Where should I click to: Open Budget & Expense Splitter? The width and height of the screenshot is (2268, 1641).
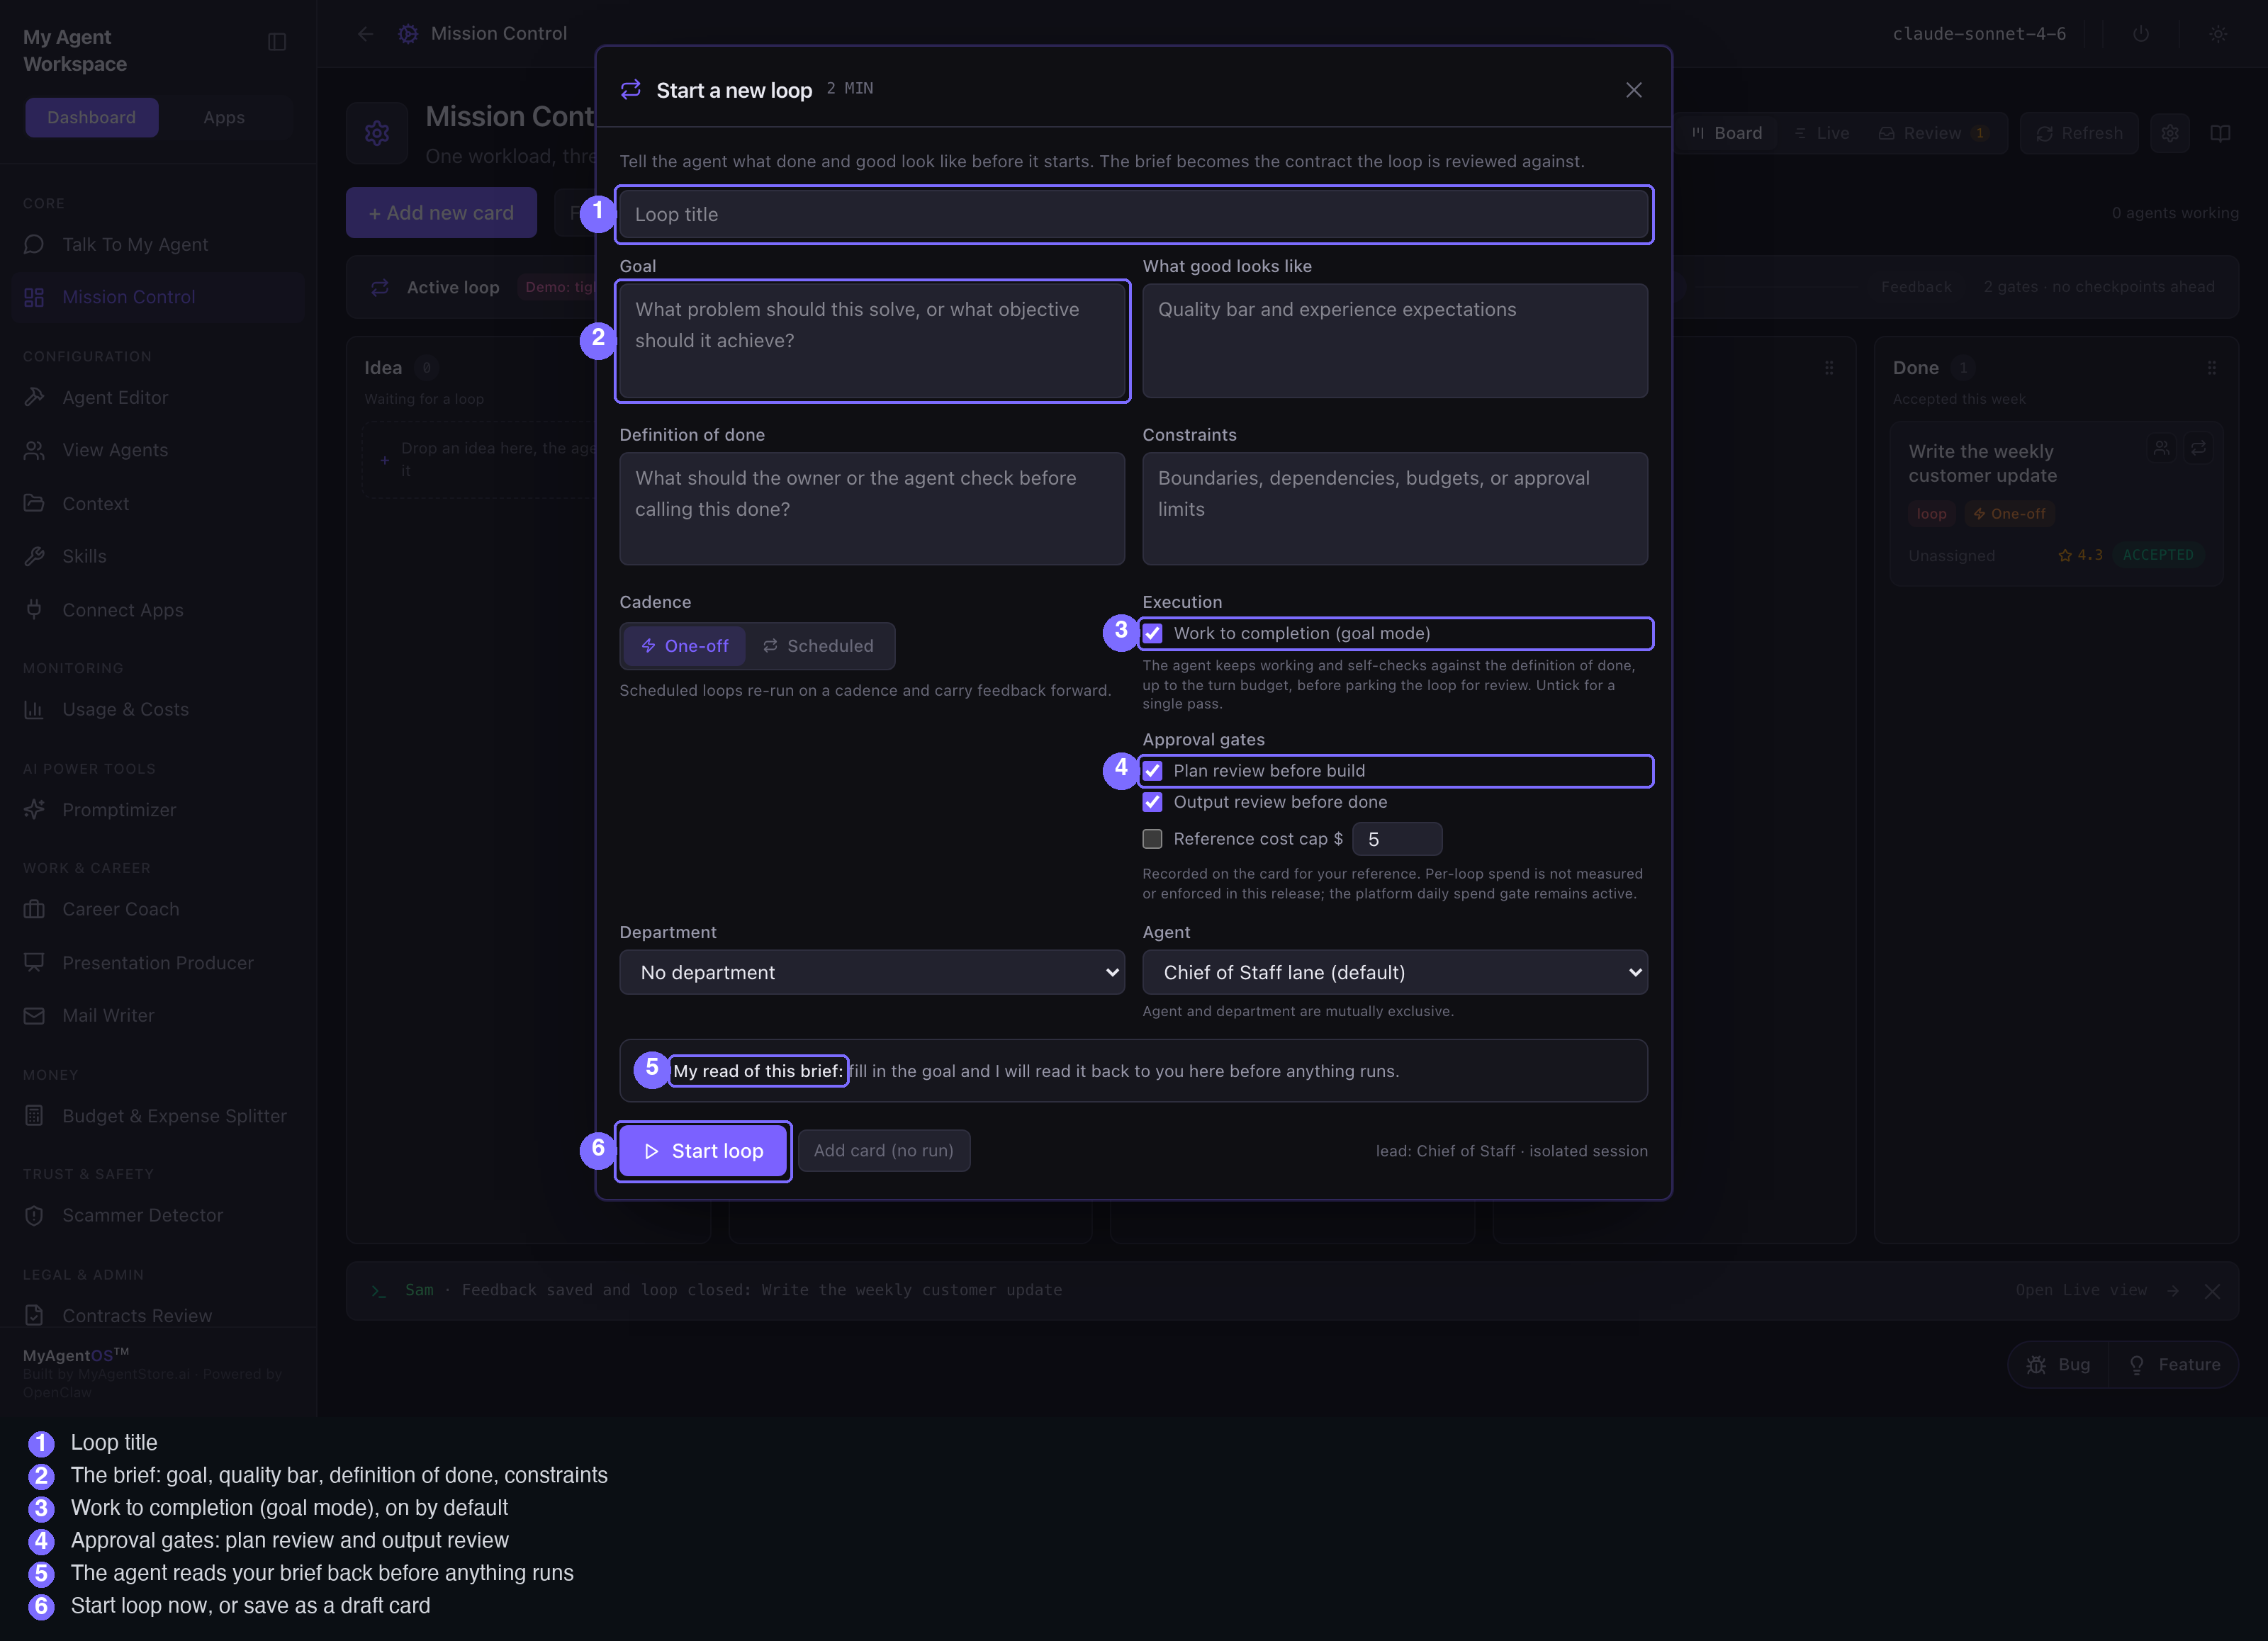pyautogui.click(x=158, y=1115)
